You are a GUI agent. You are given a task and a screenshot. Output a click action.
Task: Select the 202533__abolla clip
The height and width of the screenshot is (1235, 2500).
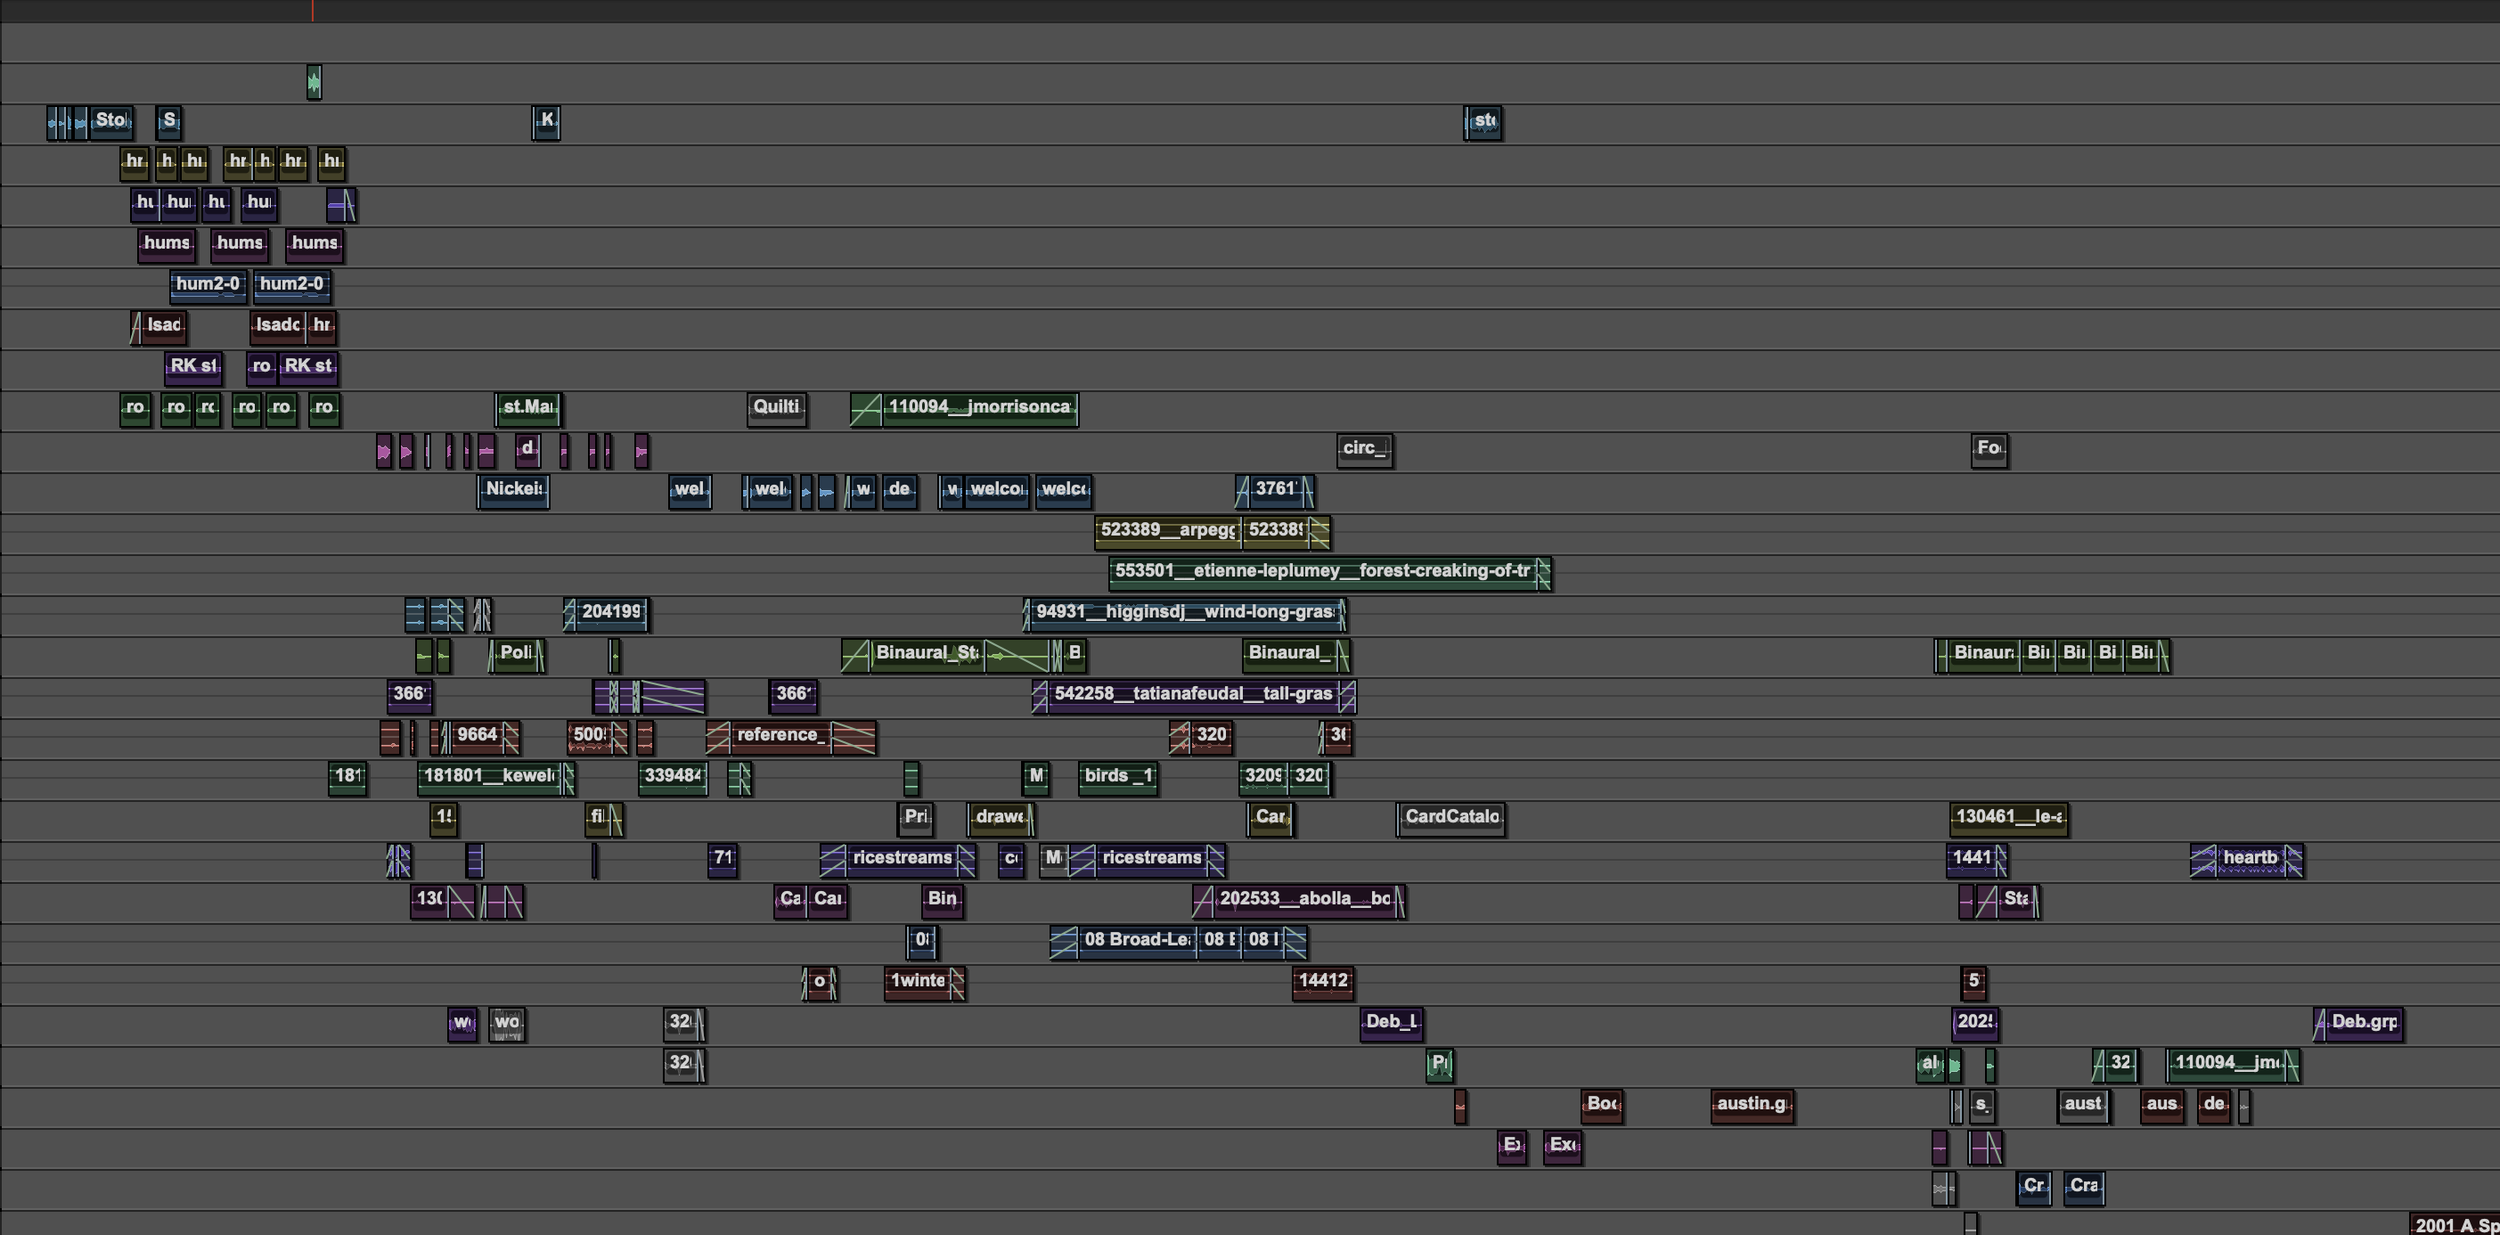point(1300,900)
